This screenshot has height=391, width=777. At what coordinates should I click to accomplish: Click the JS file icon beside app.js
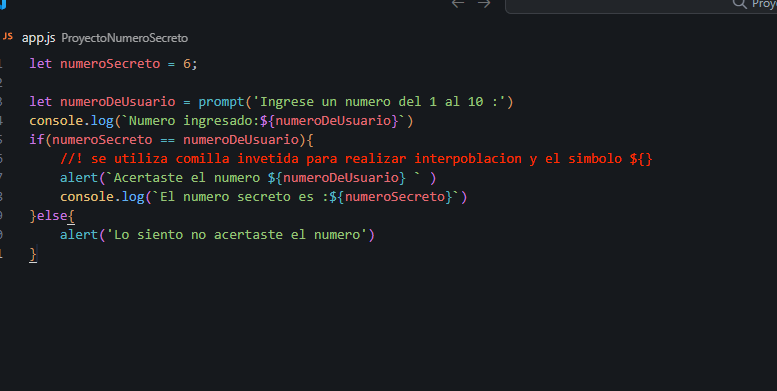(7, 36)
